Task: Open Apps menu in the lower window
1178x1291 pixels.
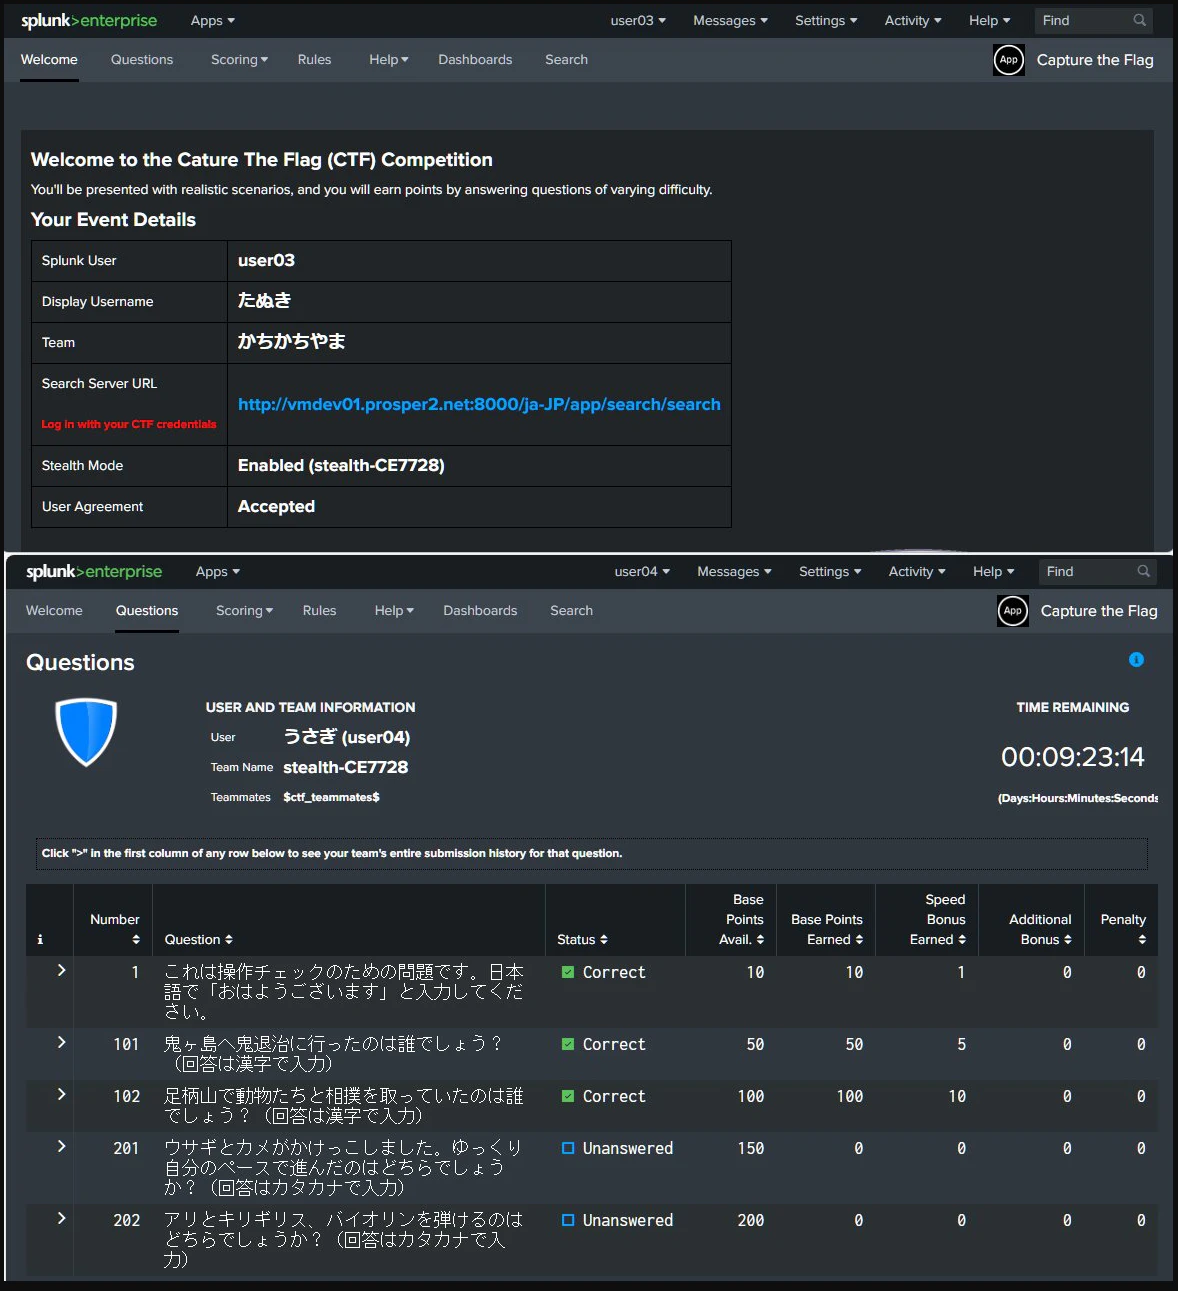Action: (x=218, y=571)
